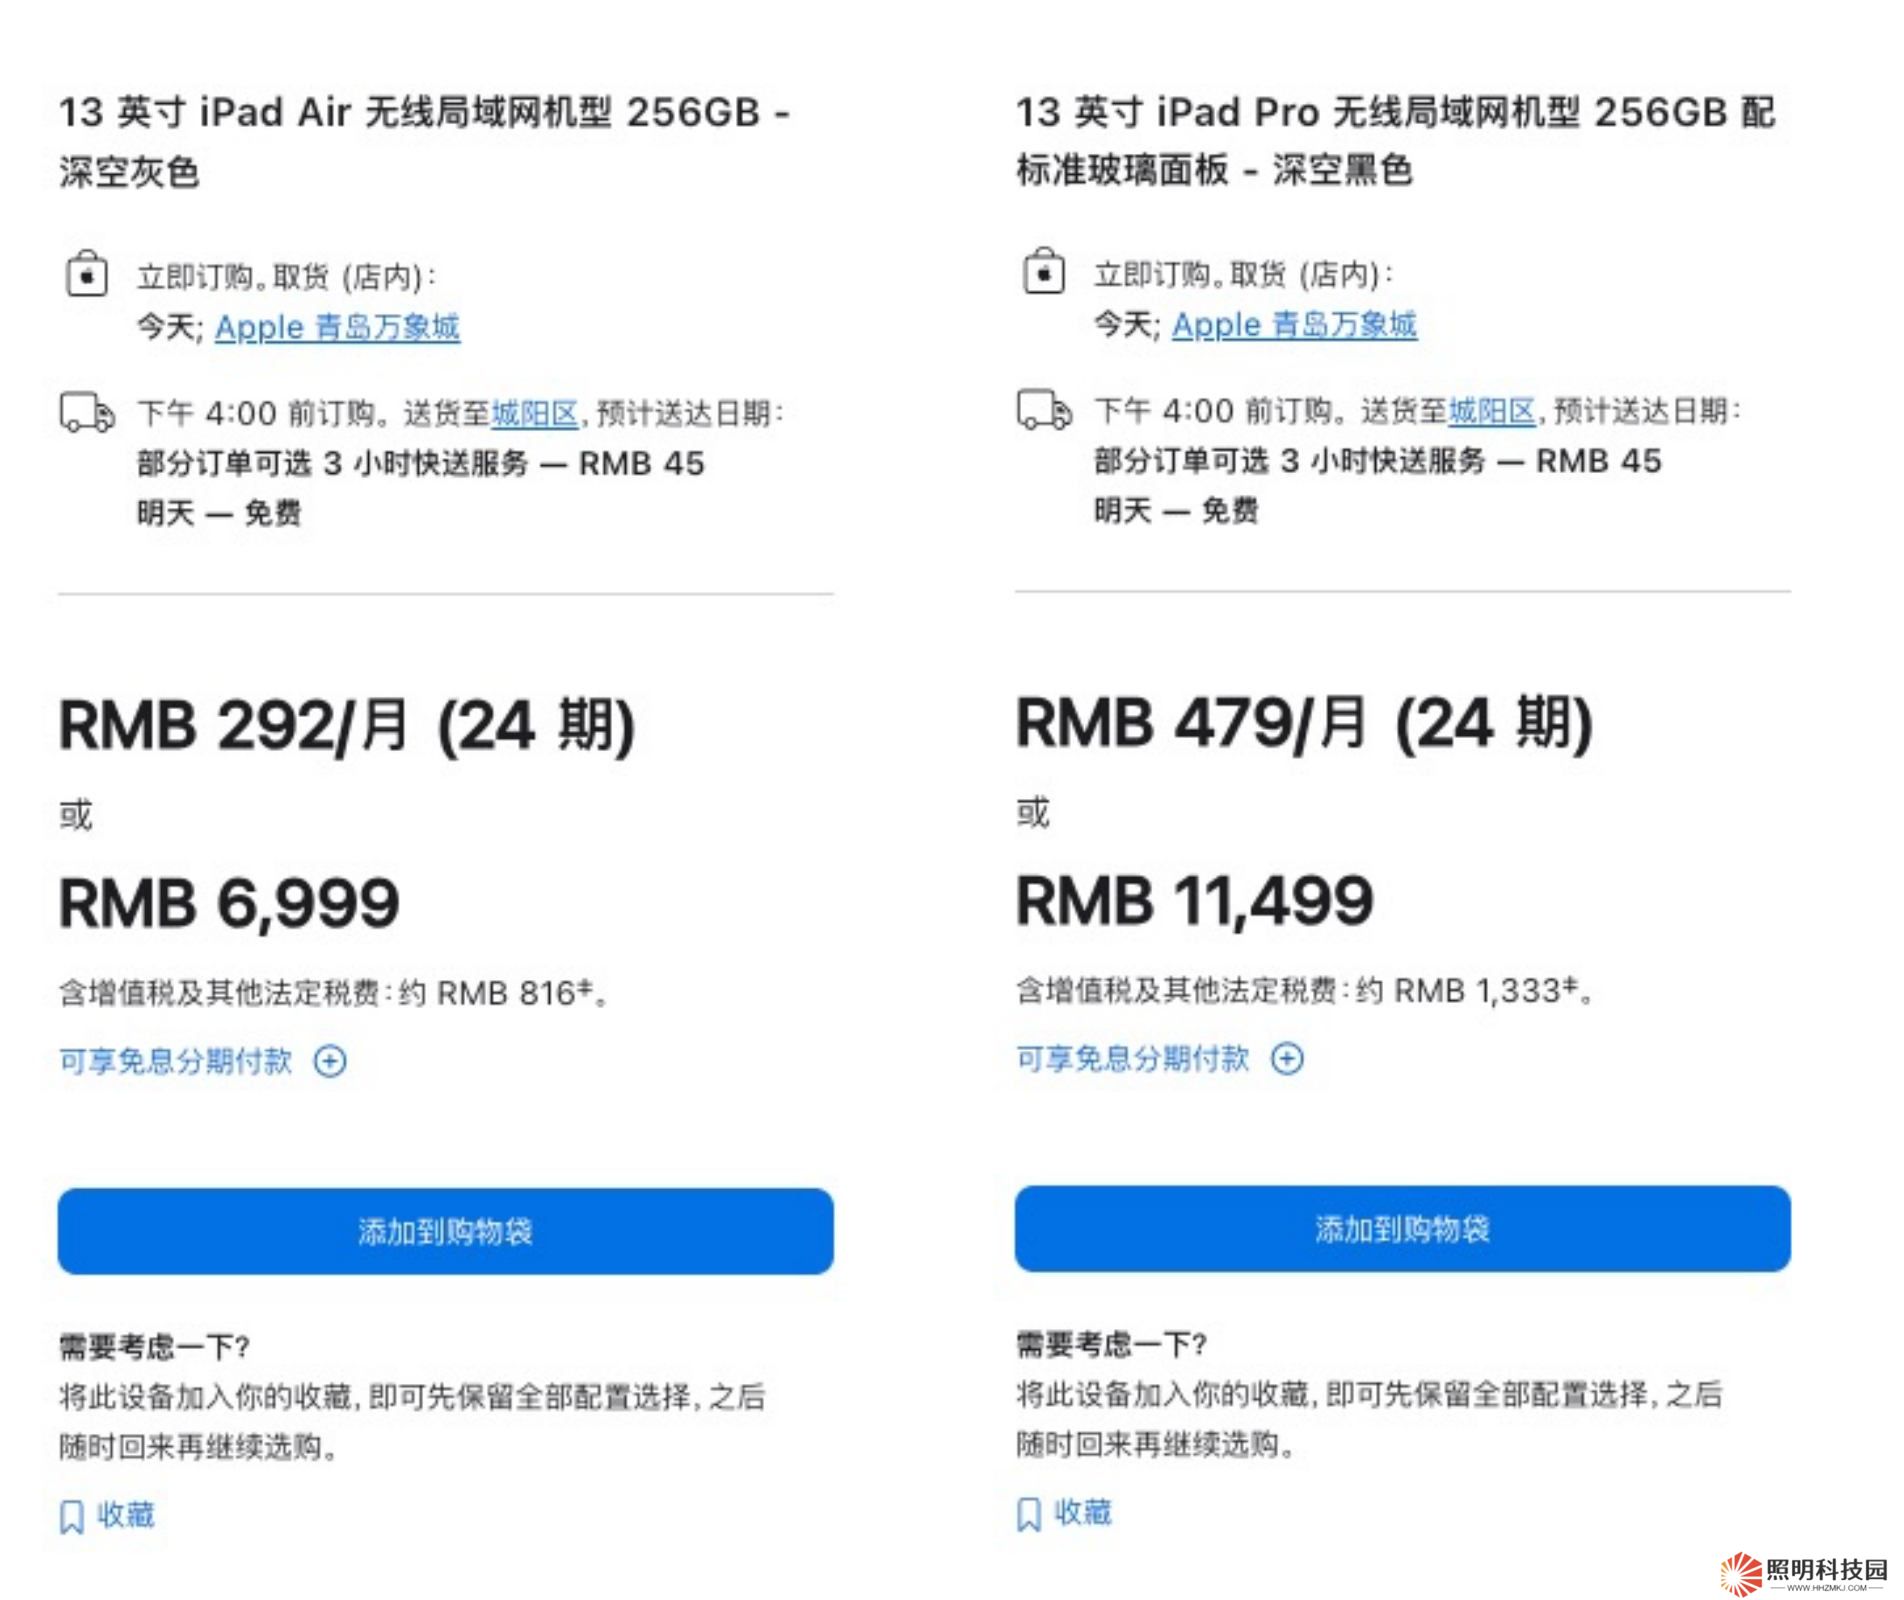Viewport: 1904px width, 1600px height.
Task: Click the iPad Air delivery truck icon
Action: 87,412
